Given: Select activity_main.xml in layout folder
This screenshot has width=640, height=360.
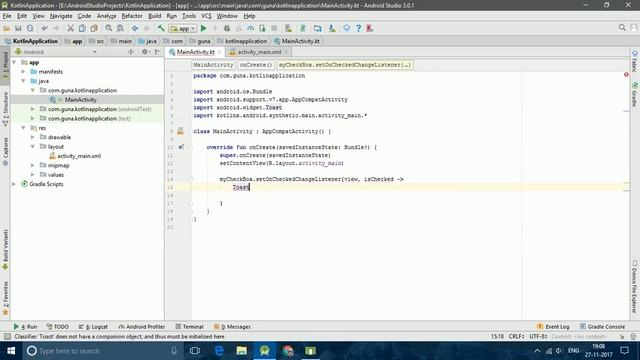Looking at the screenshot, I should tap(79, 156).
